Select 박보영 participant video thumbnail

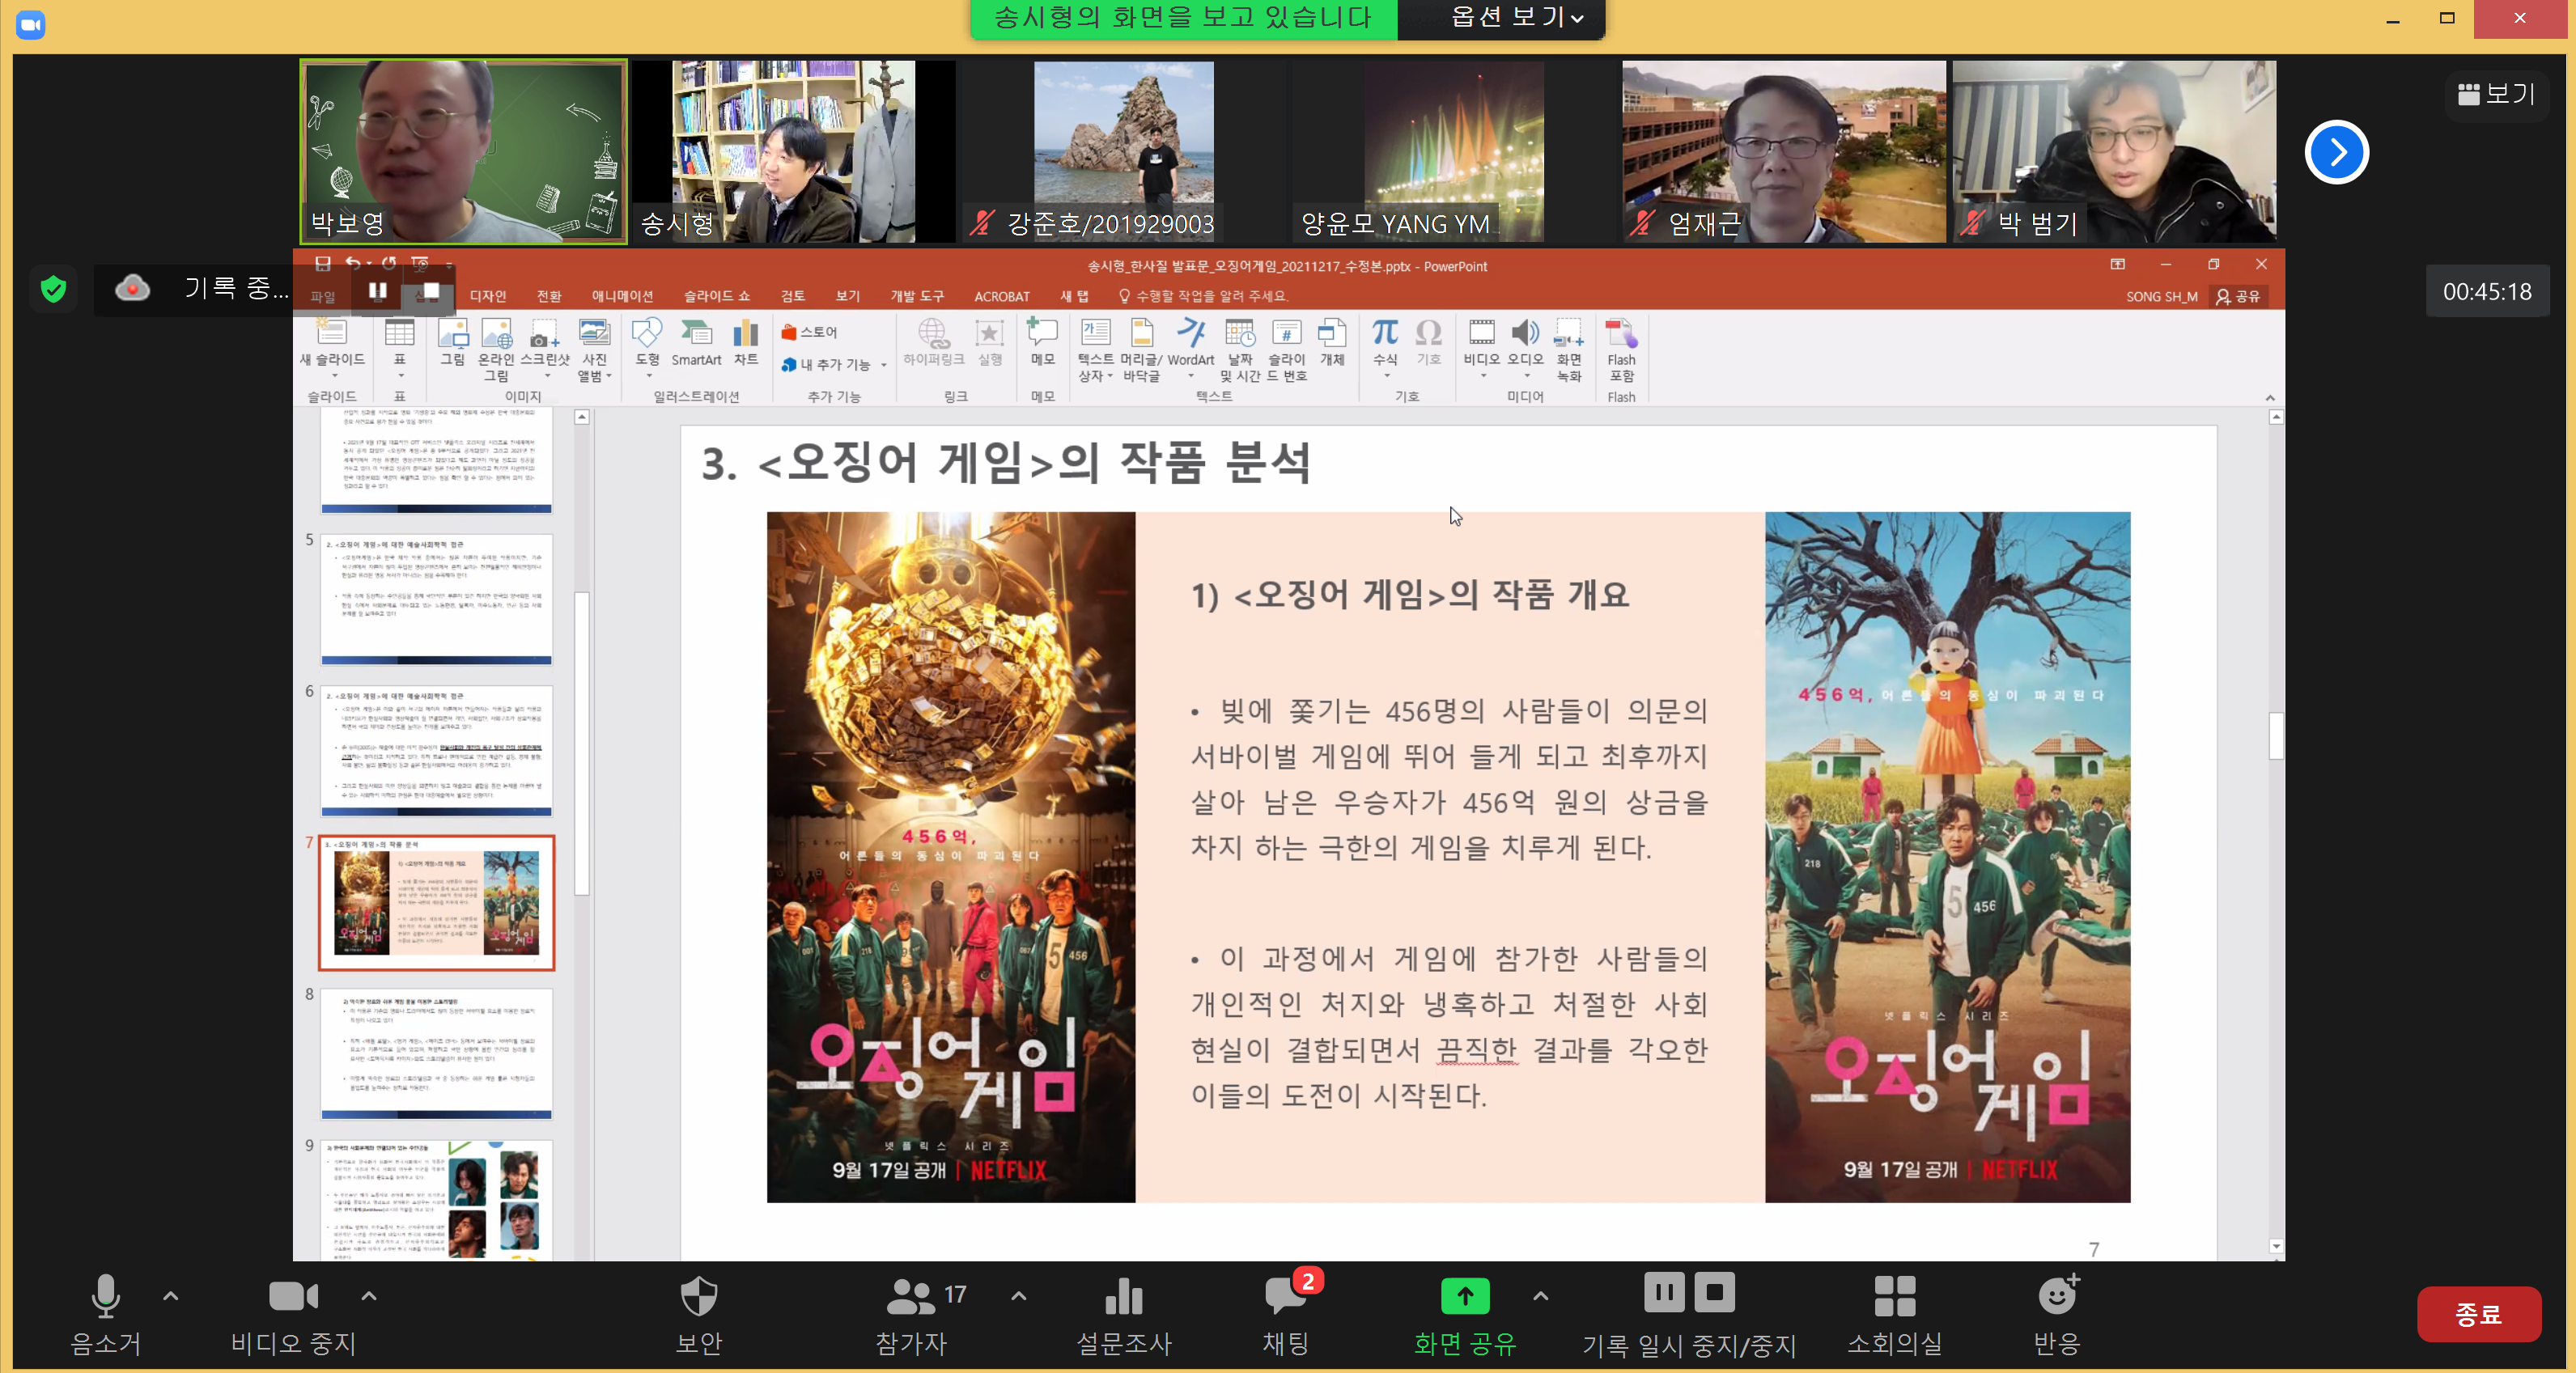(463, 152)
